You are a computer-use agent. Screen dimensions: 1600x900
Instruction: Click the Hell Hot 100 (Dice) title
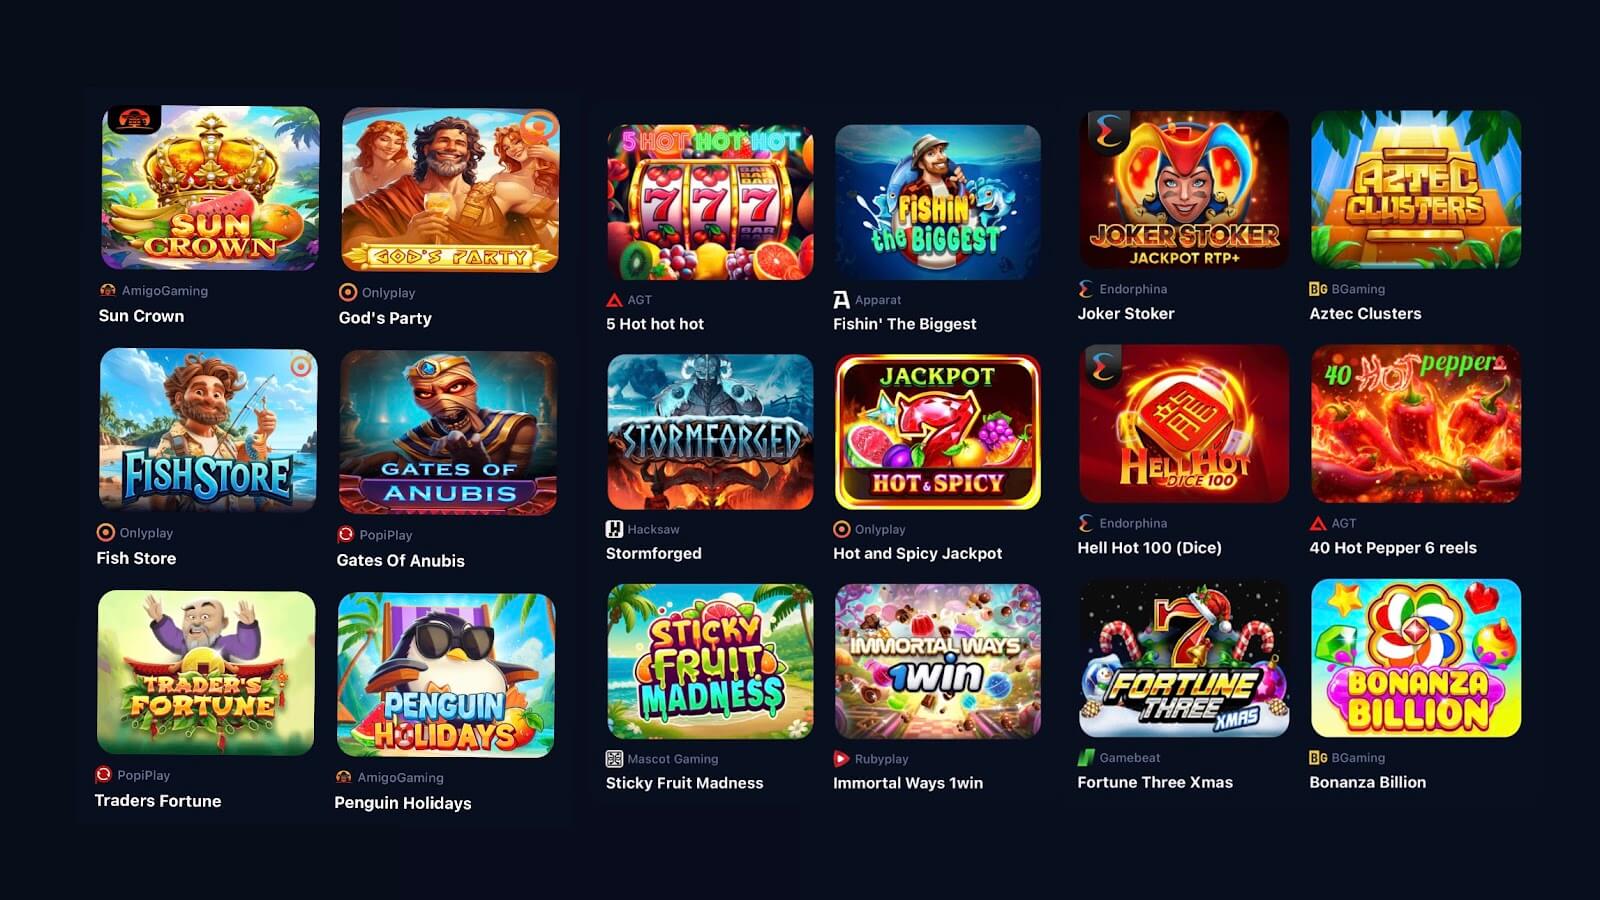tap(1150, 548)
